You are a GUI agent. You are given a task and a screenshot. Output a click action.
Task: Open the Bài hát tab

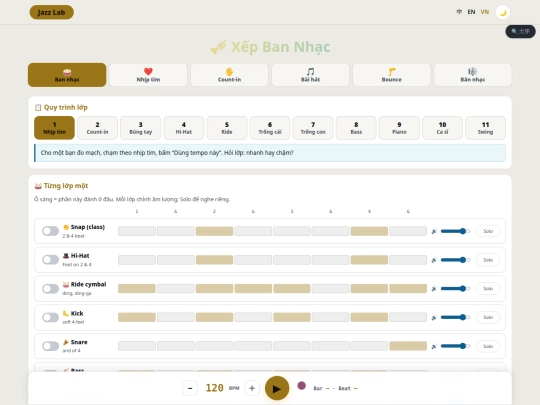[310, 75]
